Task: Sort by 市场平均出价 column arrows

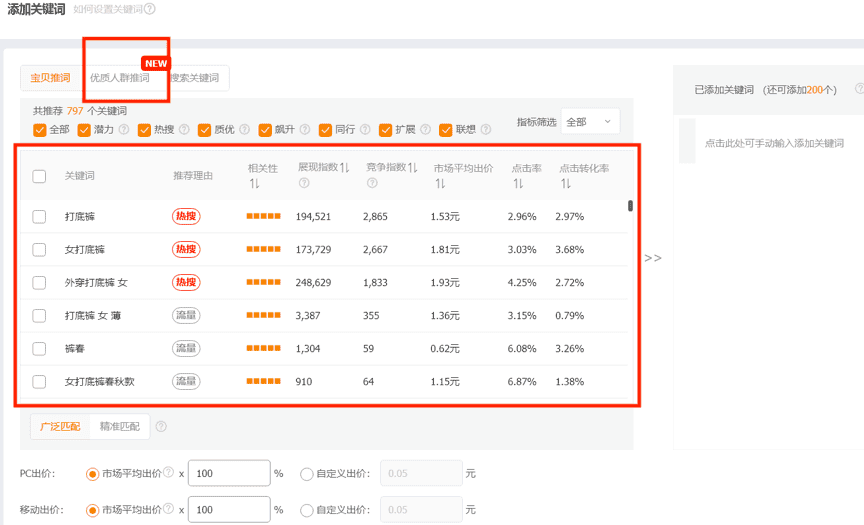Action: [440, 183]
